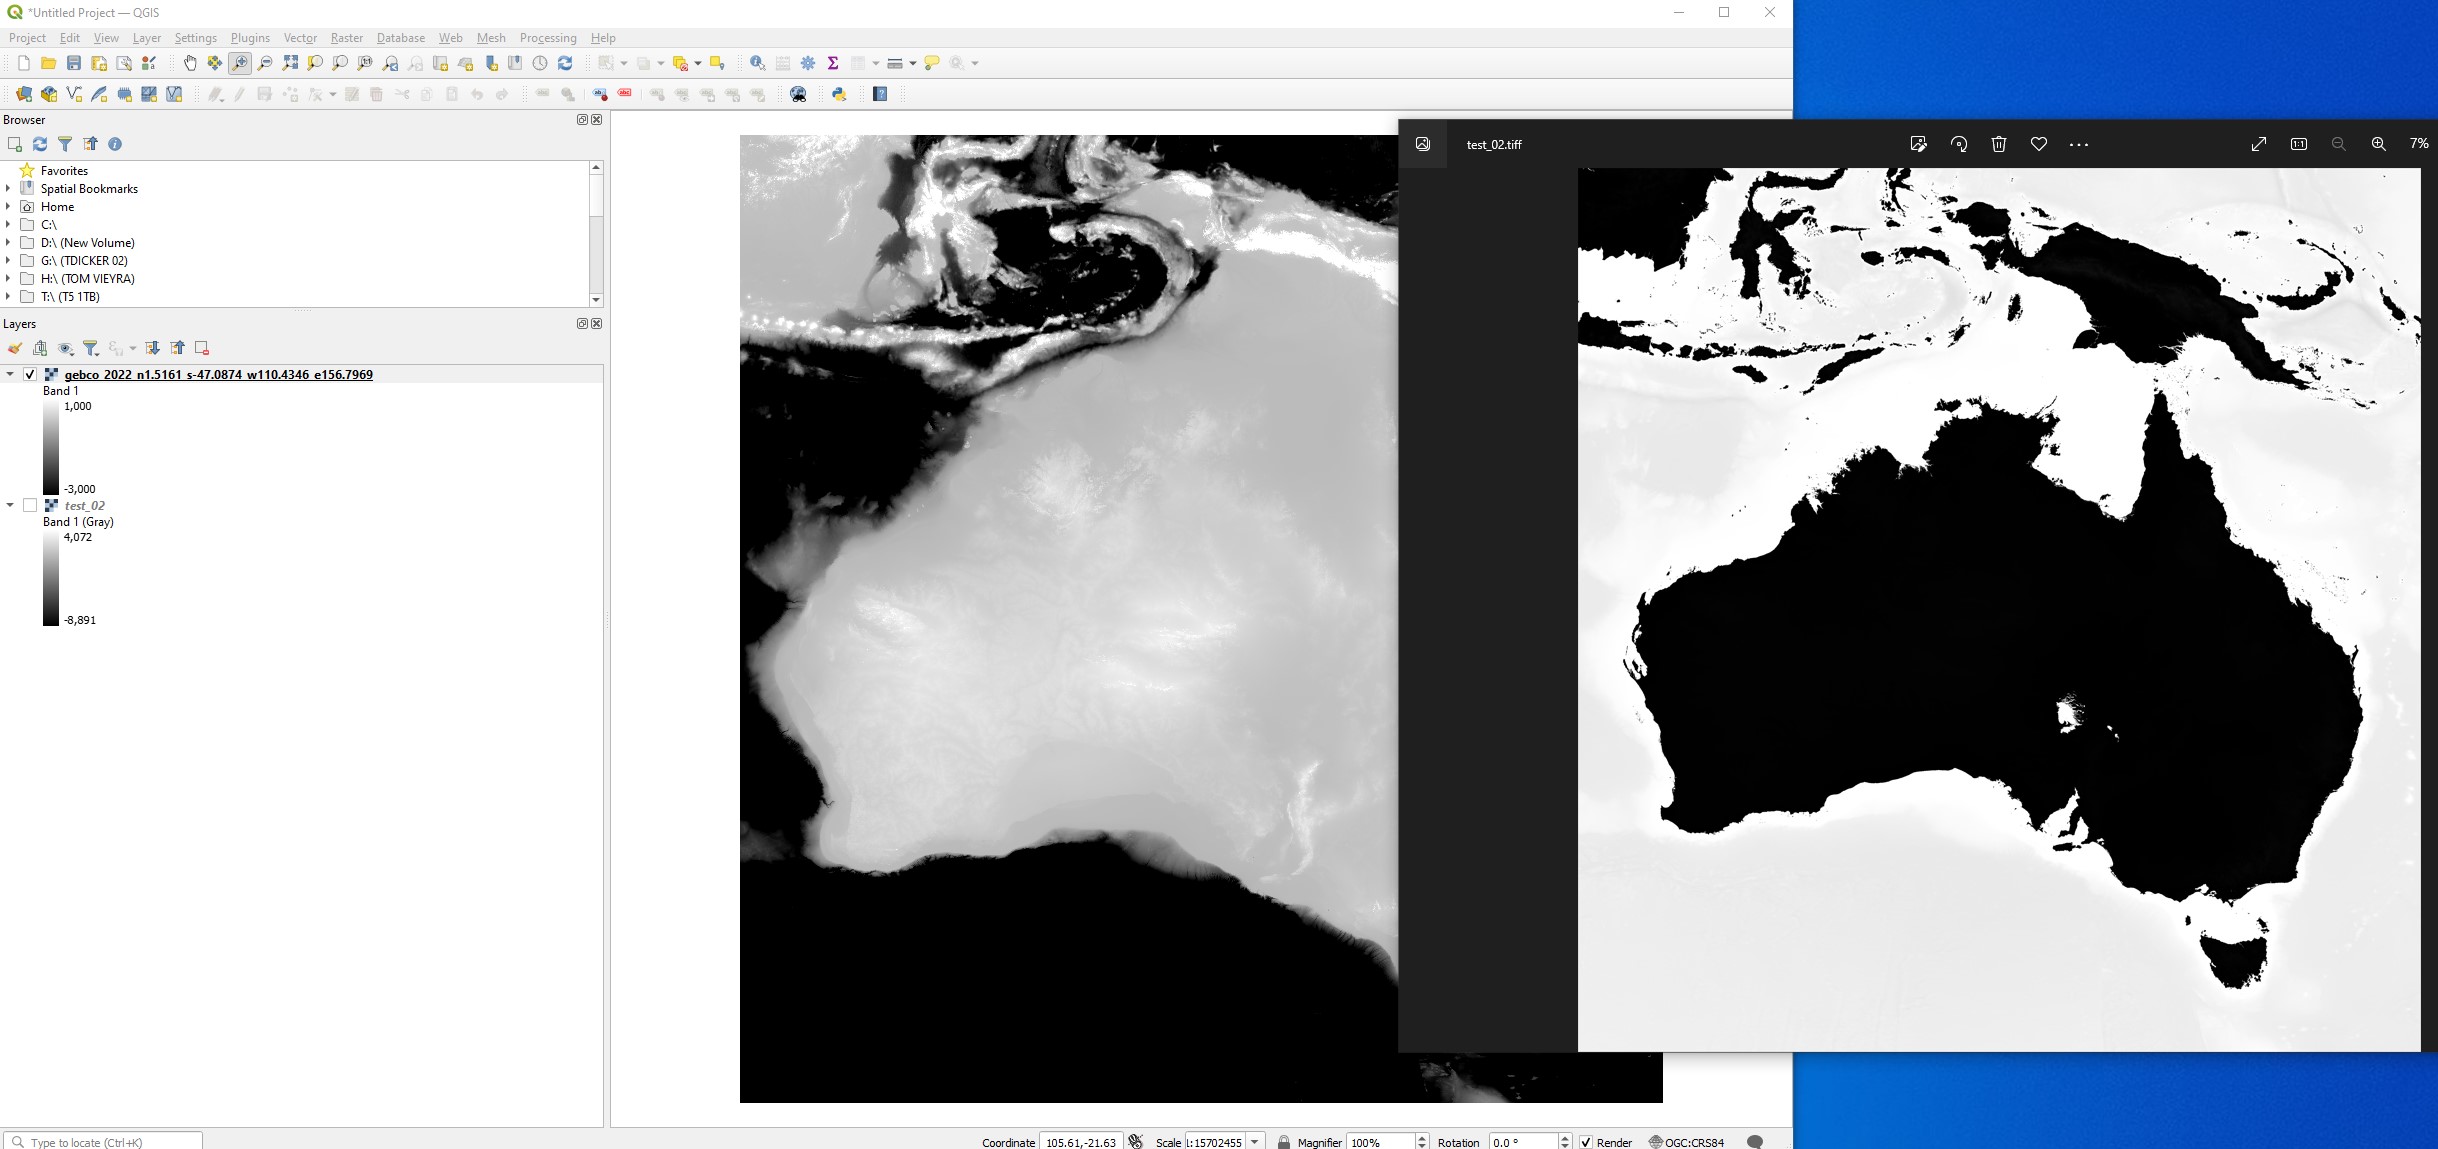
Task: Show actual size in Photos viewer
Action: coord(2299,144)
